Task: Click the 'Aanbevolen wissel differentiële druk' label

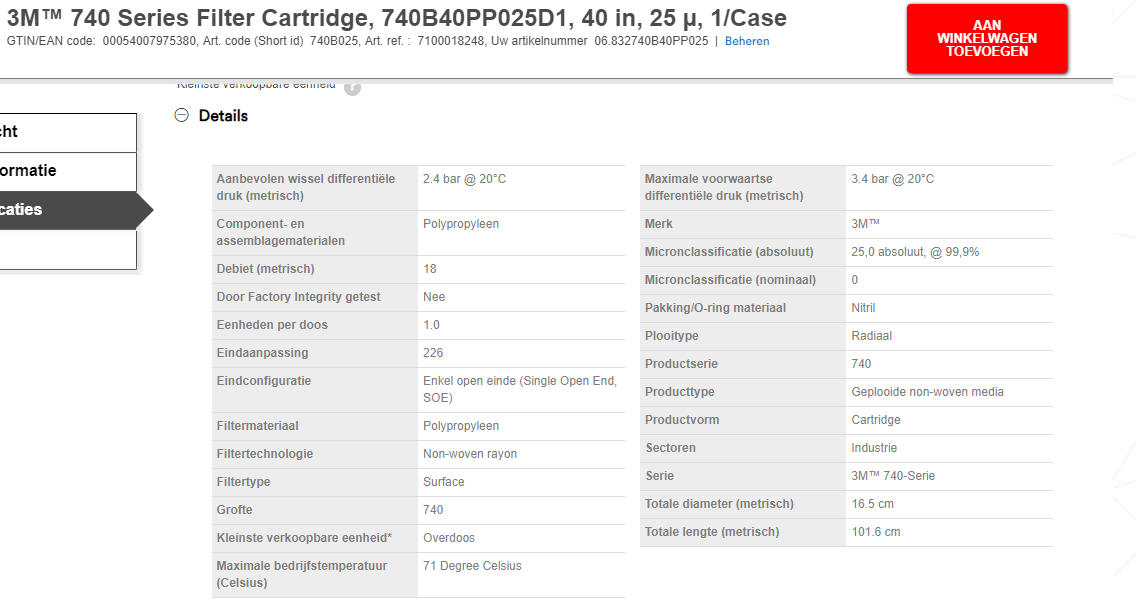Action: pos(306,187)
